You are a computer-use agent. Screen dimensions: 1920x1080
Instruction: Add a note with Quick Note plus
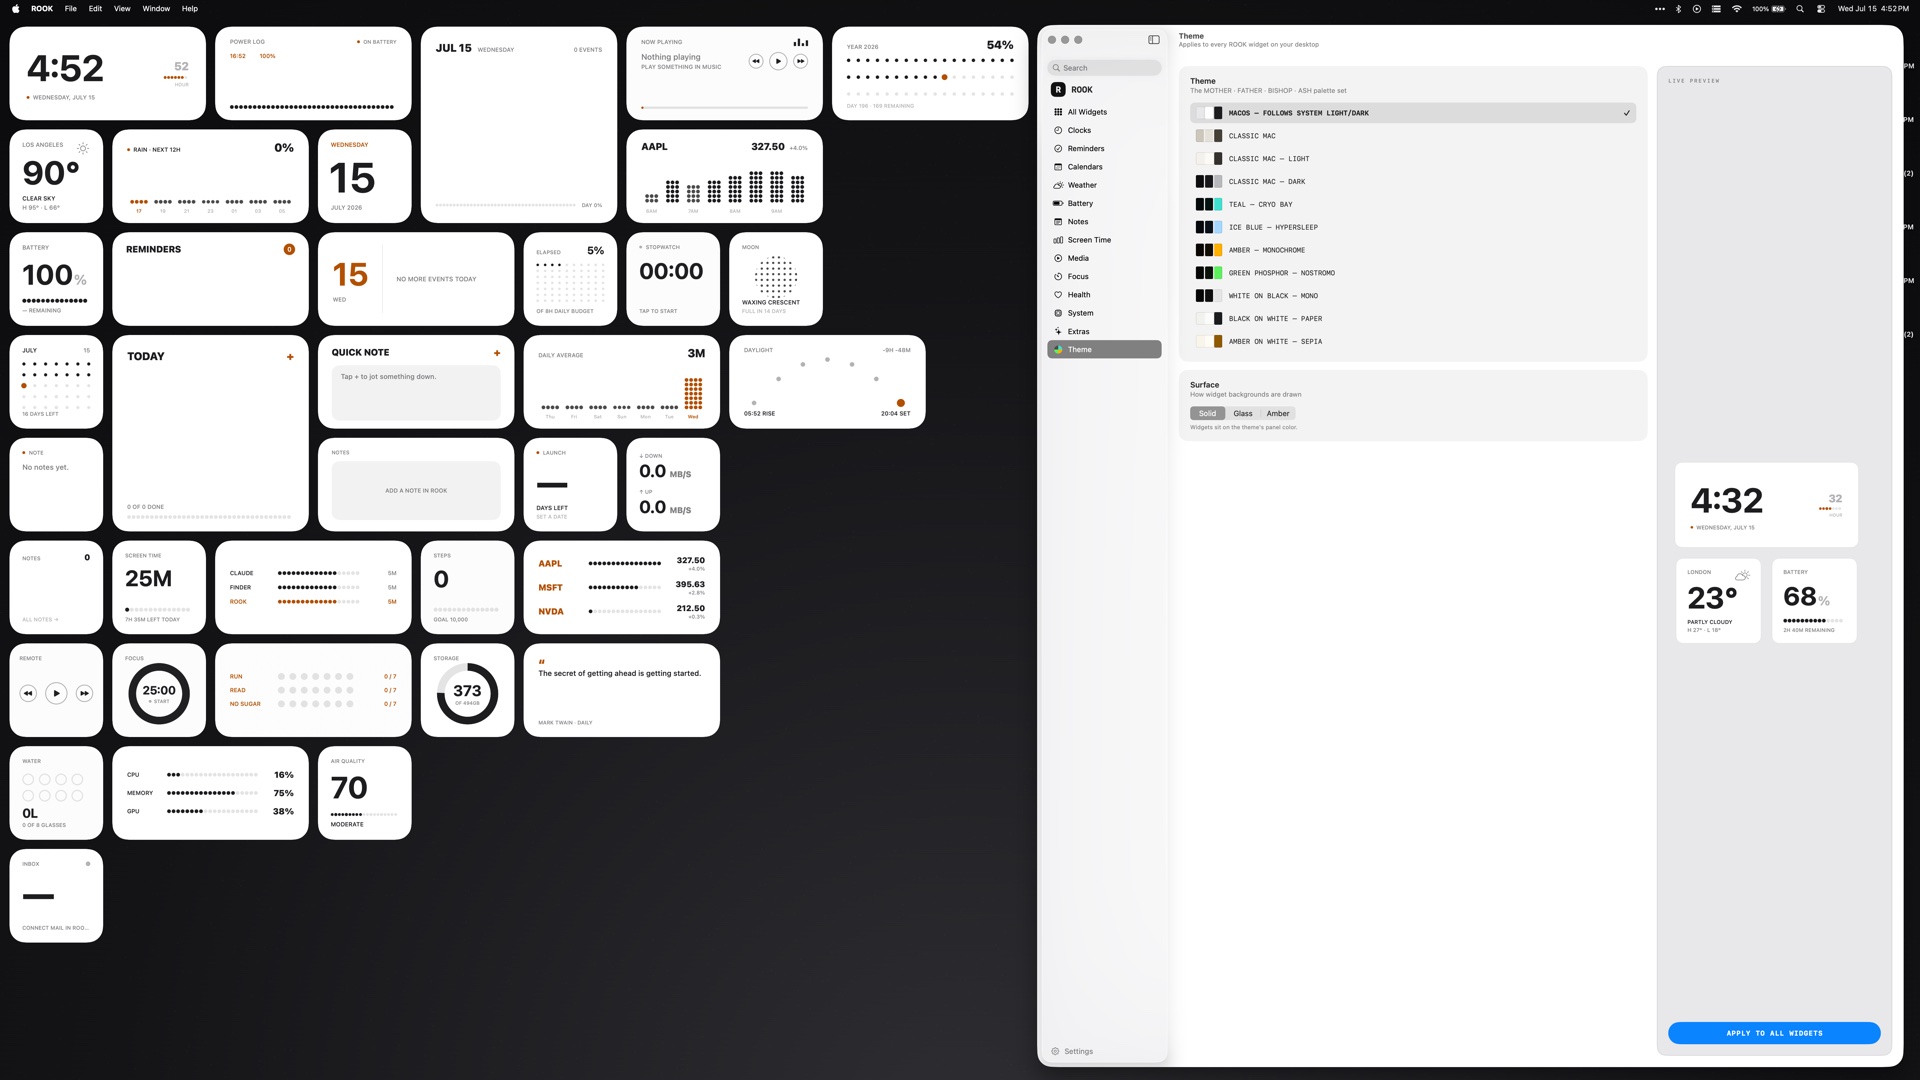click(x=497, y=353)
